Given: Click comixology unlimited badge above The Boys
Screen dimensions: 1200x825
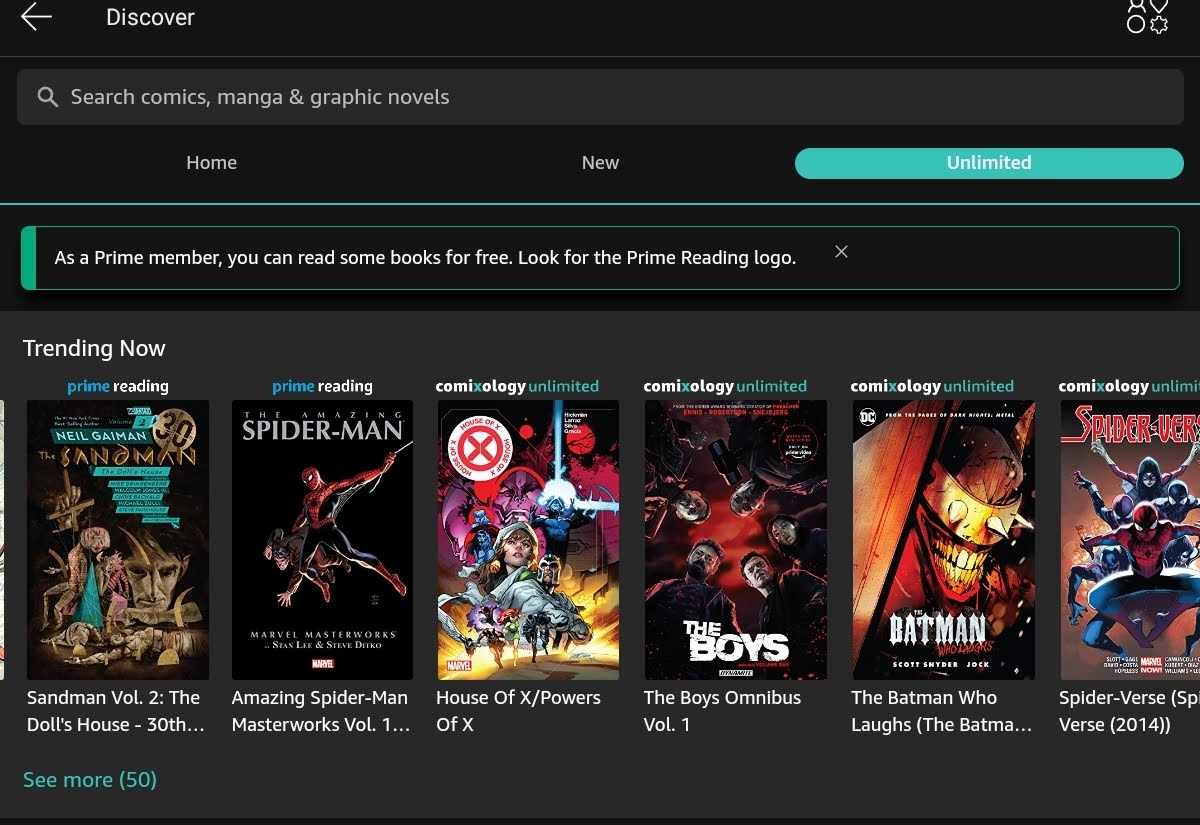Looking at the screenshot, I should (x=725, y=386).
